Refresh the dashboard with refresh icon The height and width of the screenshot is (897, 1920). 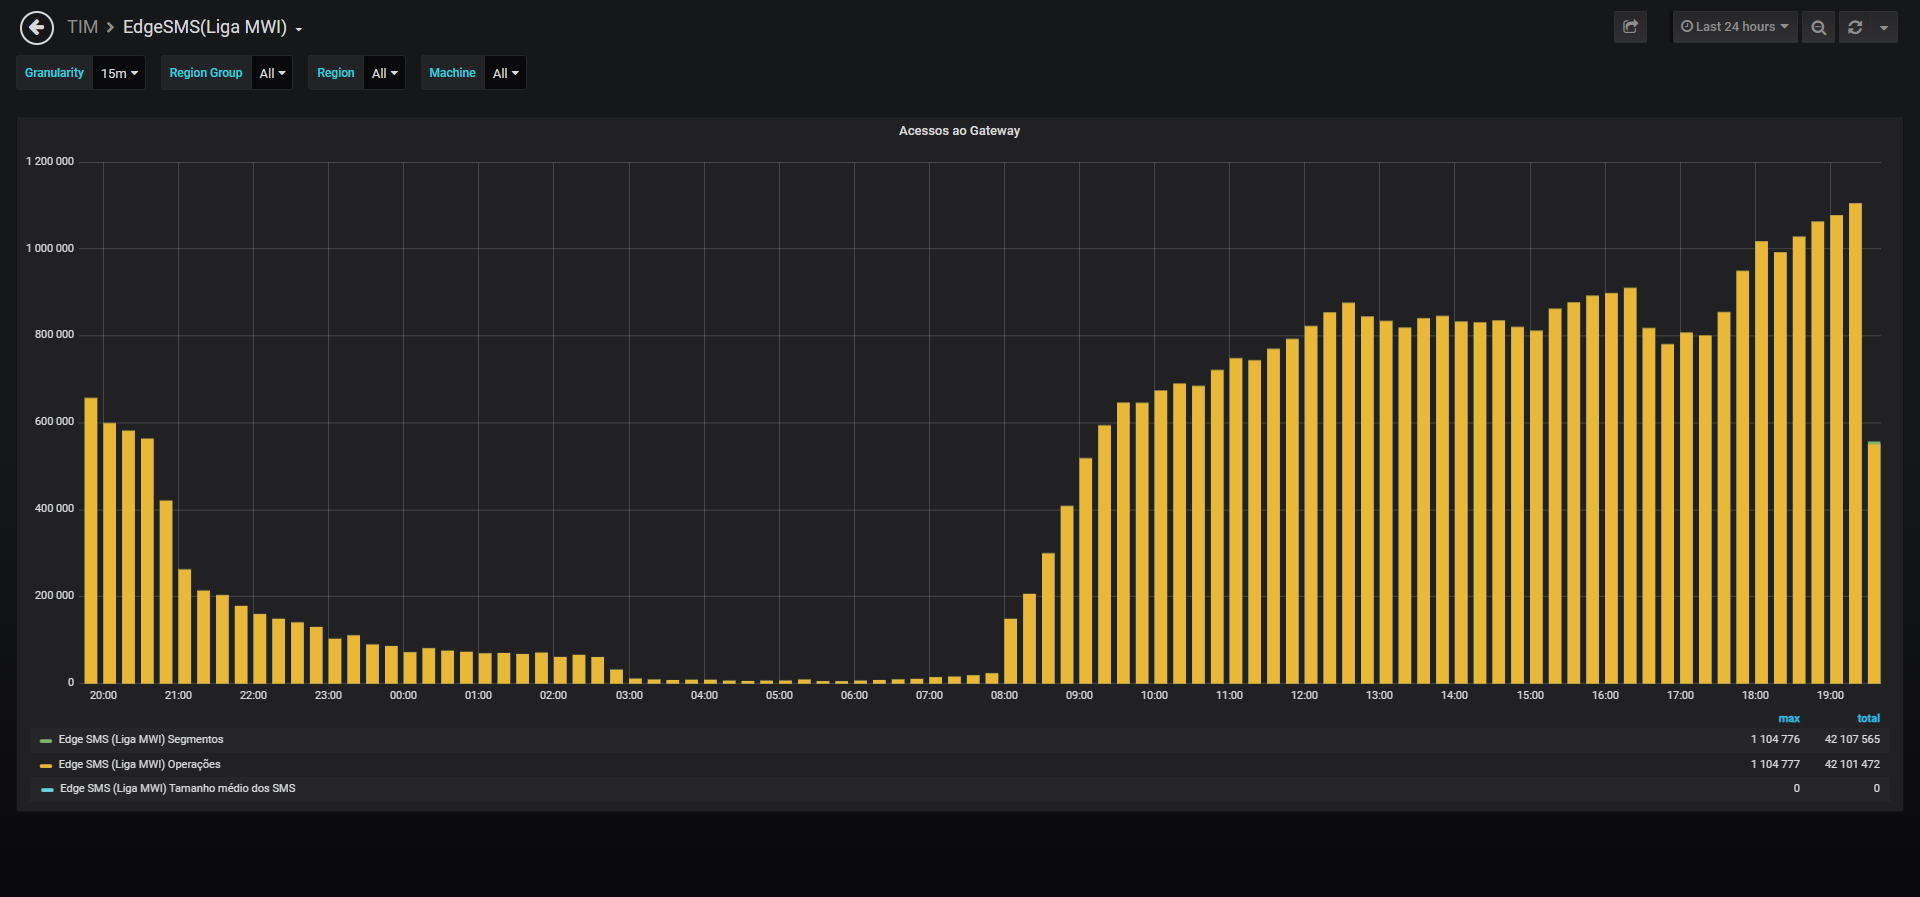(x=1855, y=27)
